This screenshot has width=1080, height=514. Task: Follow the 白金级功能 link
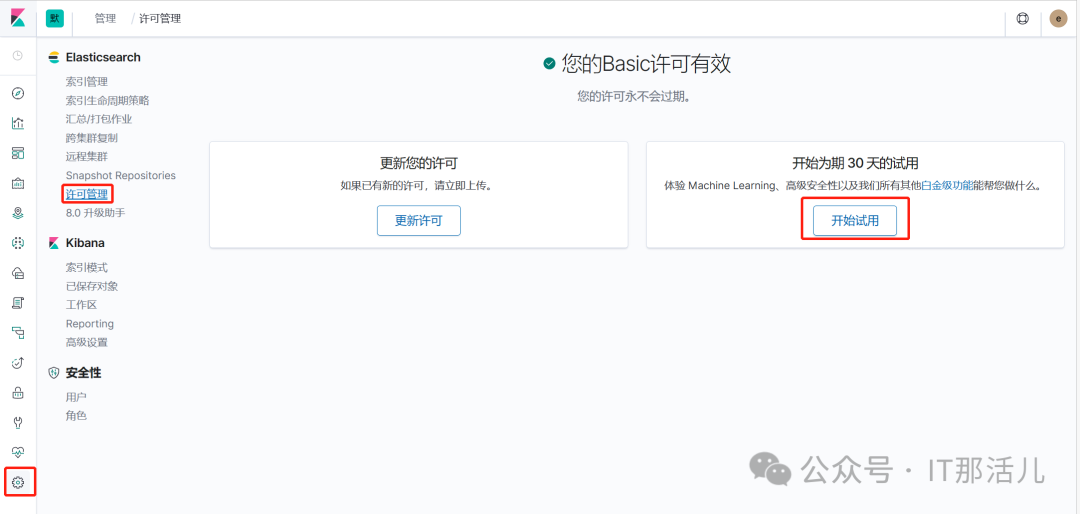[947, 186]
